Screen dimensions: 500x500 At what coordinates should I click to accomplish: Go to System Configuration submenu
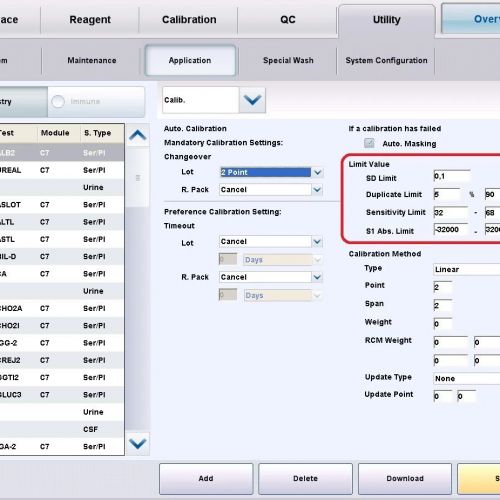[x=386, y=60]
